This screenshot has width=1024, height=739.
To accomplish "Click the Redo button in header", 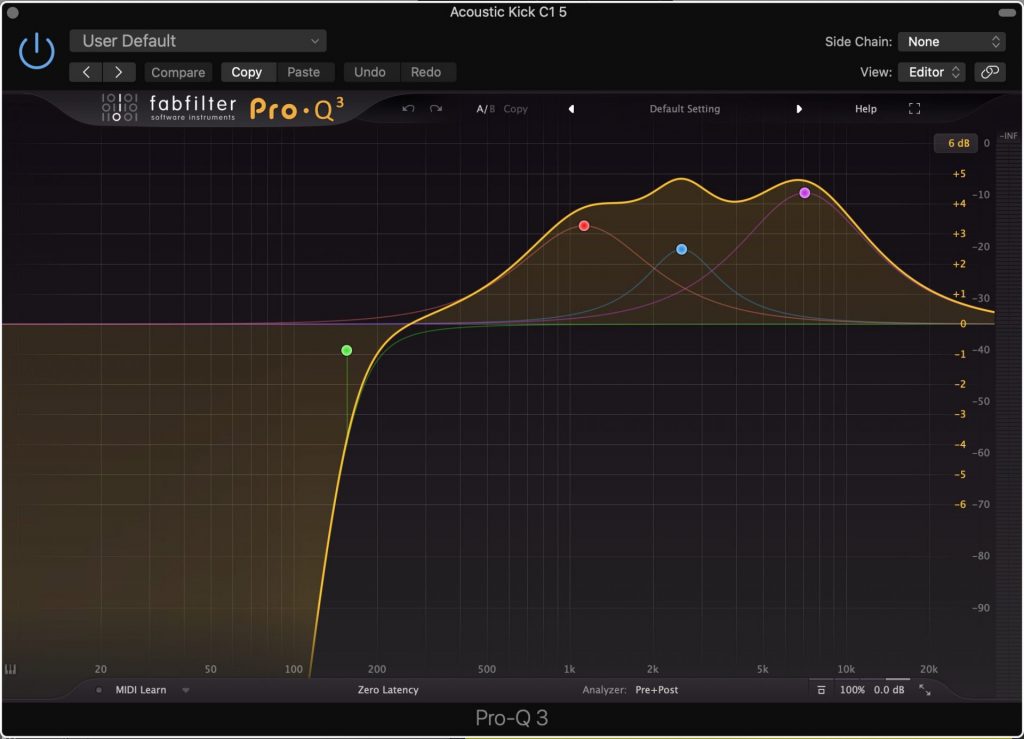I will coord(426,72).
